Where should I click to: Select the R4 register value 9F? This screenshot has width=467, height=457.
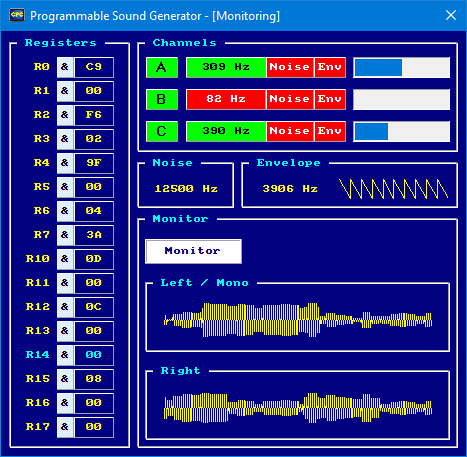coord(94,163)
